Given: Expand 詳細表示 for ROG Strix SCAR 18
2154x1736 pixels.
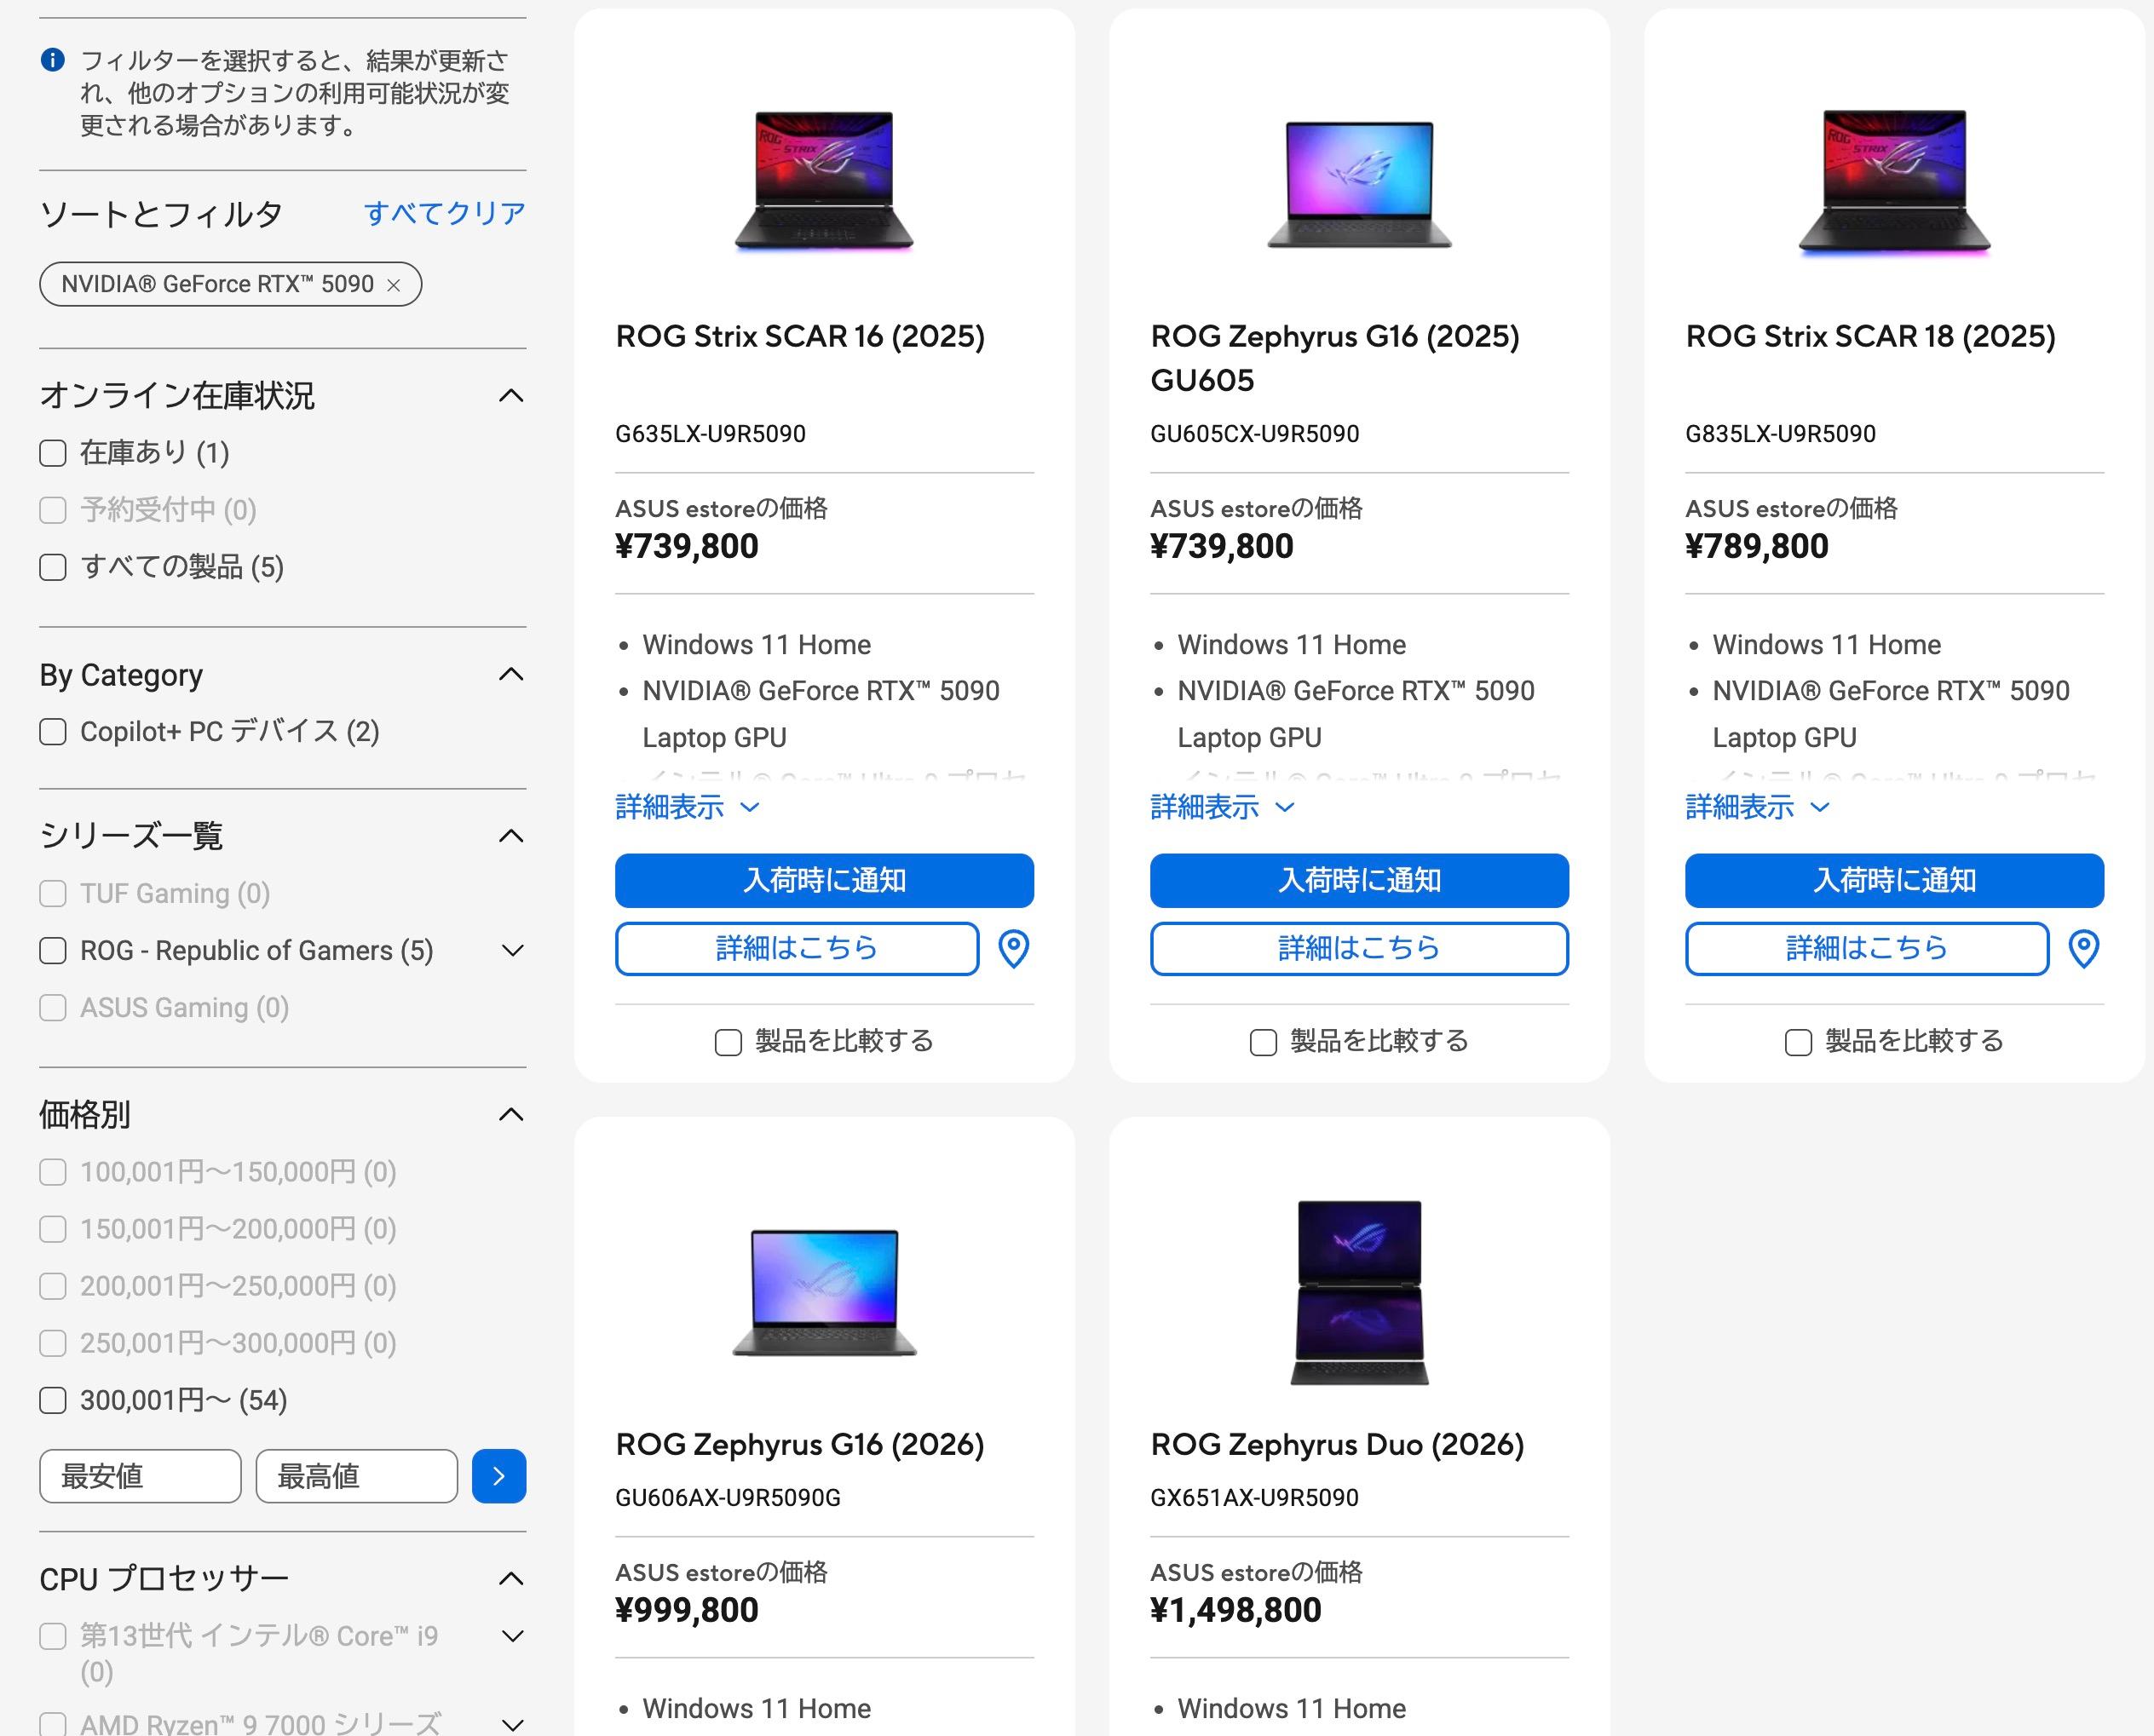Looking at the screenshot, I should pos(1758,807).
